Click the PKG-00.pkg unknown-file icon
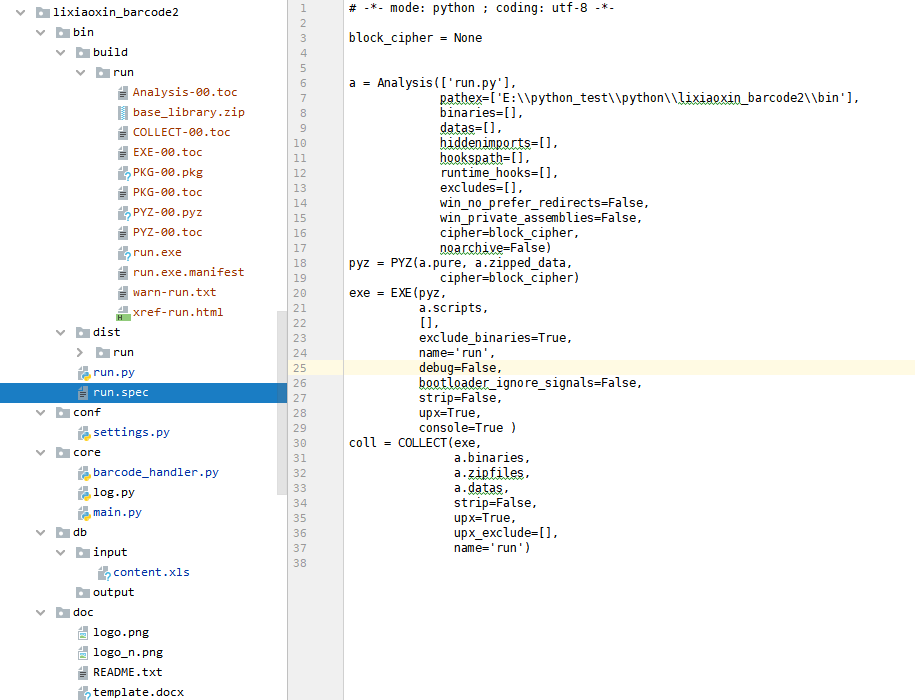 click(123, 173)
